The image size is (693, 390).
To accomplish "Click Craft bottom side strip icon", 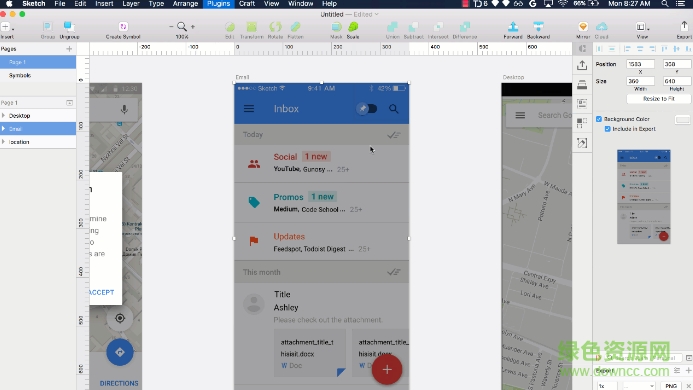I will [x=582, y=143].
